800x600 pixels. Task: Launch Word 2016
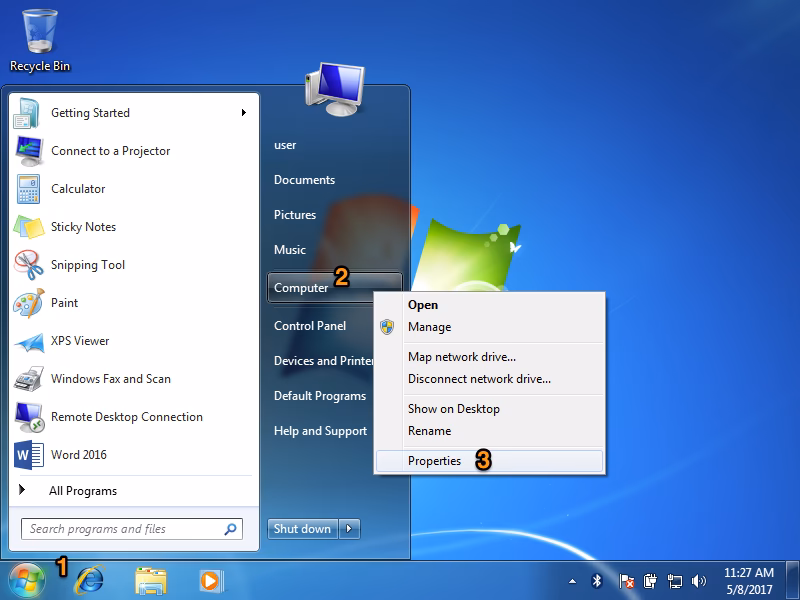pos(78,455)
